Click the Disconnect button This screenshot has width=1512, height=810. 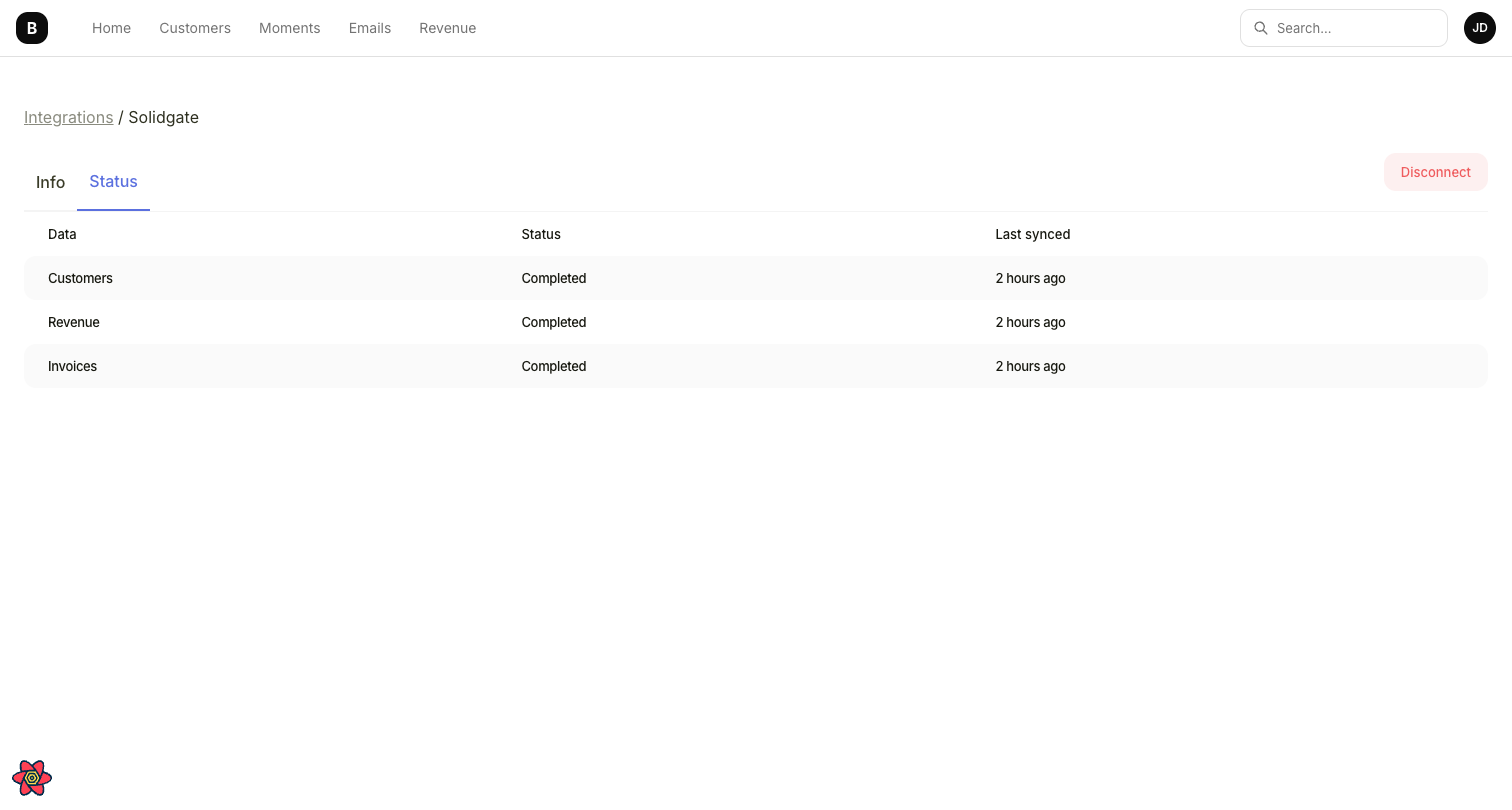(1435, 171)
